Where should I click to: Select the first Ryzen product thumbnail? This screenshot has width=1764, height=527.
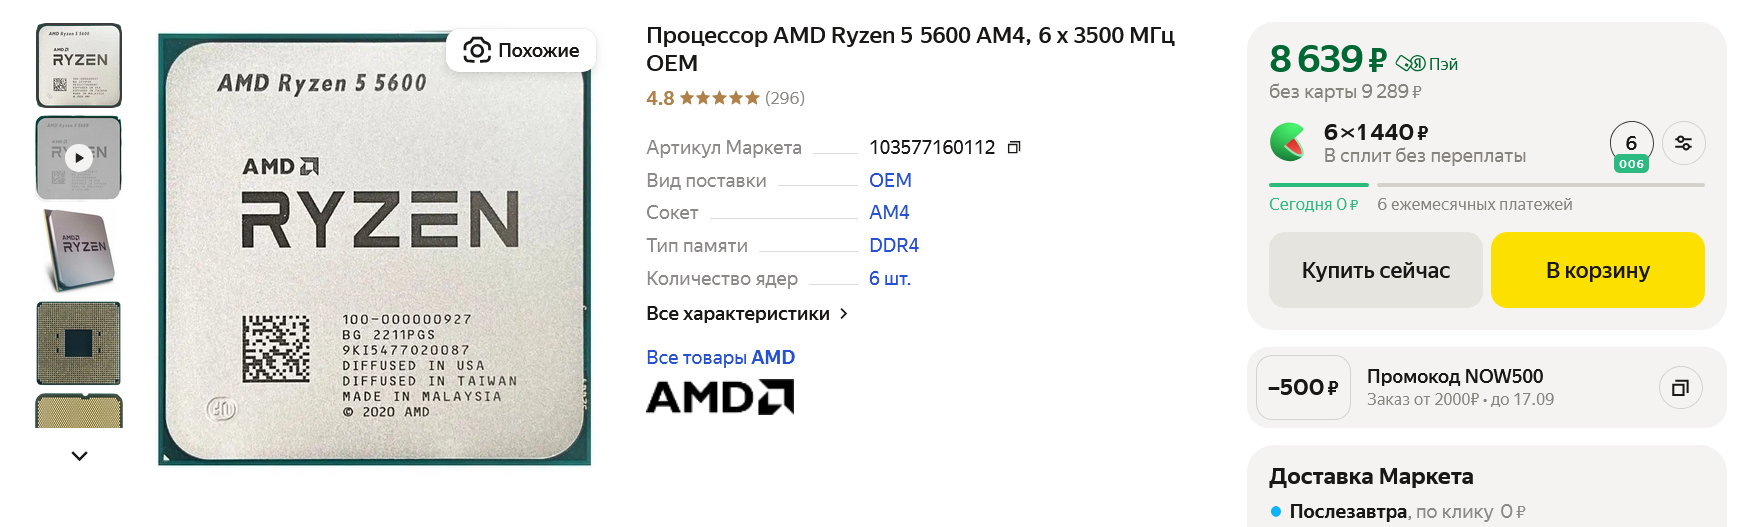click(79, 66)
